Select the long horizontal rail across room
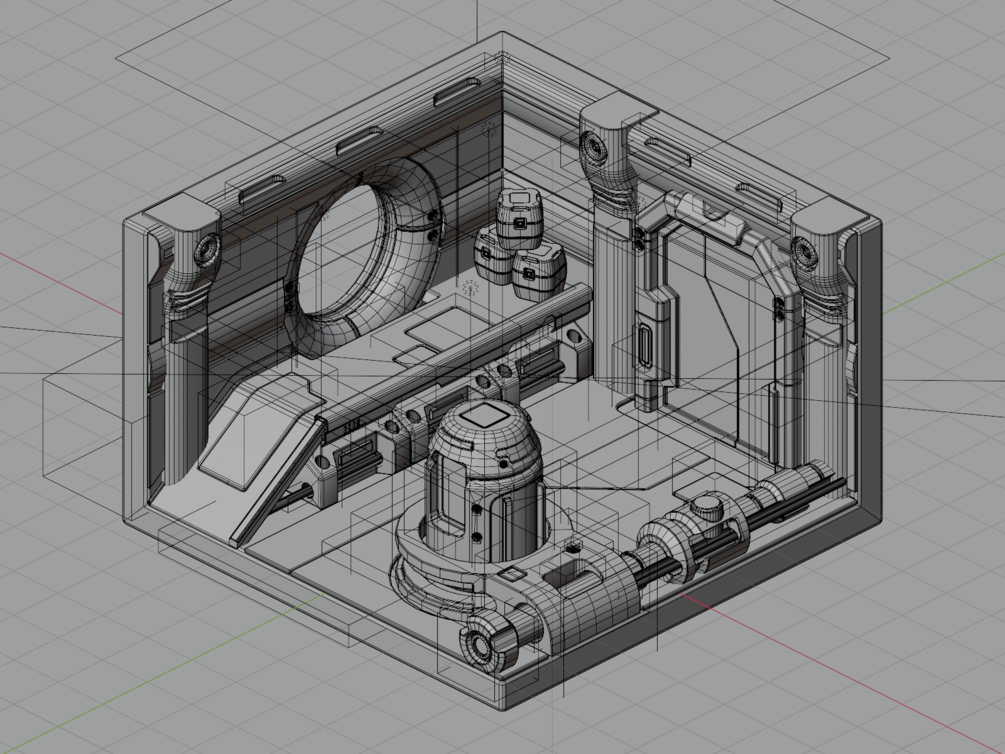 (455, 357)
